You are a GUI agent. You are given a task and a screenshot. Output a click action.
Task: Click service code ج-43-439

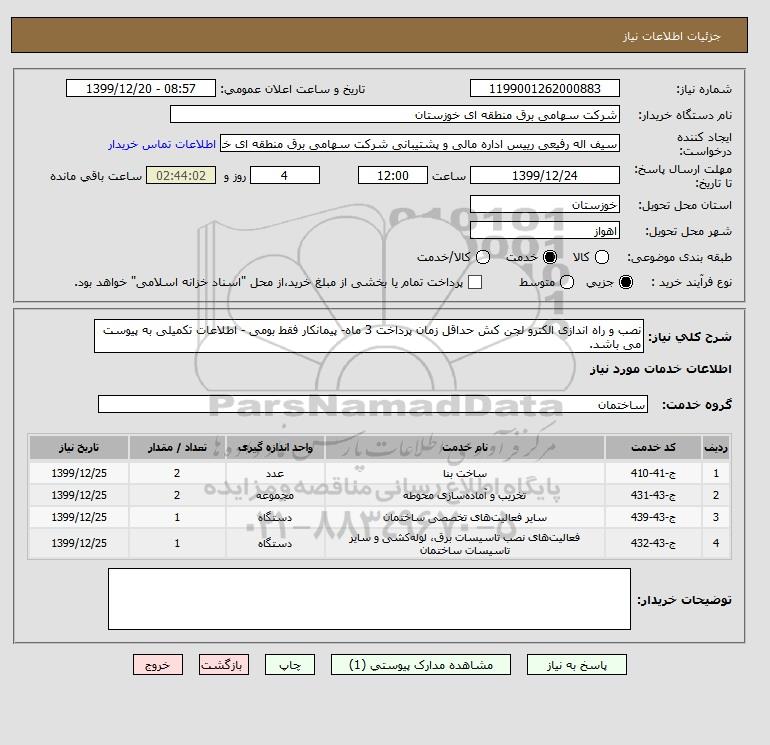click(653, 517)
